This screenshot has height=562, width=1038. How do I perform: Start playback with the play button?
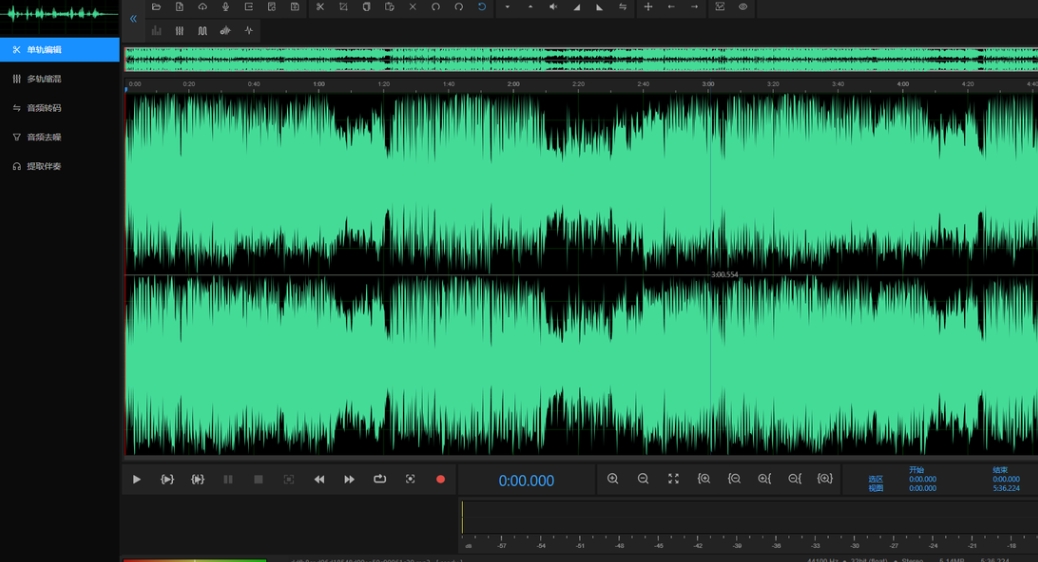click(x=136, y=479)
